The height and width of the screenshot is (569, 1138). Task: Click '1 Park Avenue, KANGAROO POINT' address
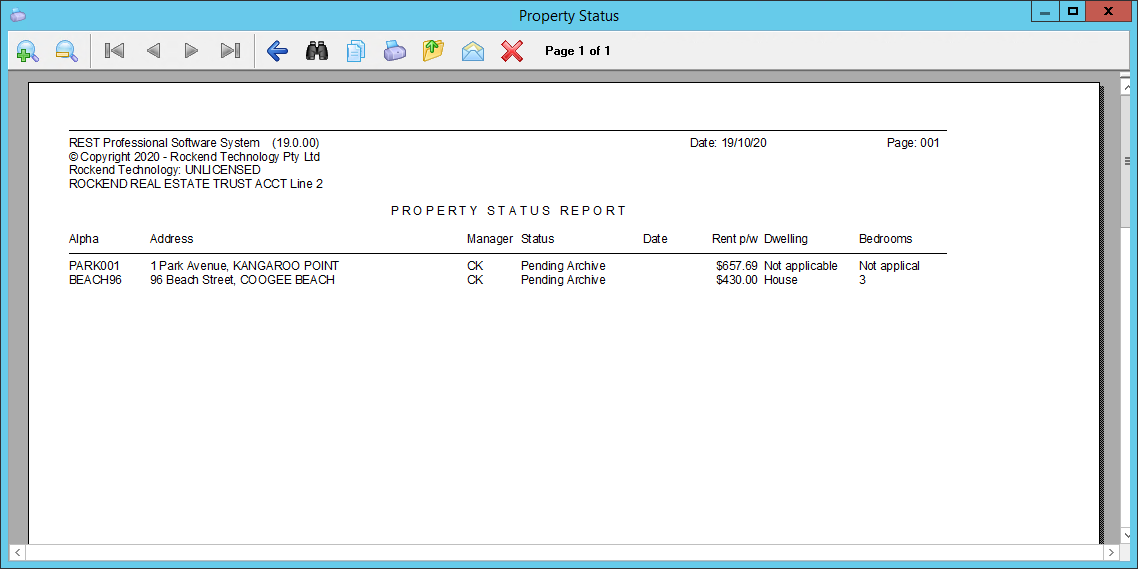pos(245,266)
